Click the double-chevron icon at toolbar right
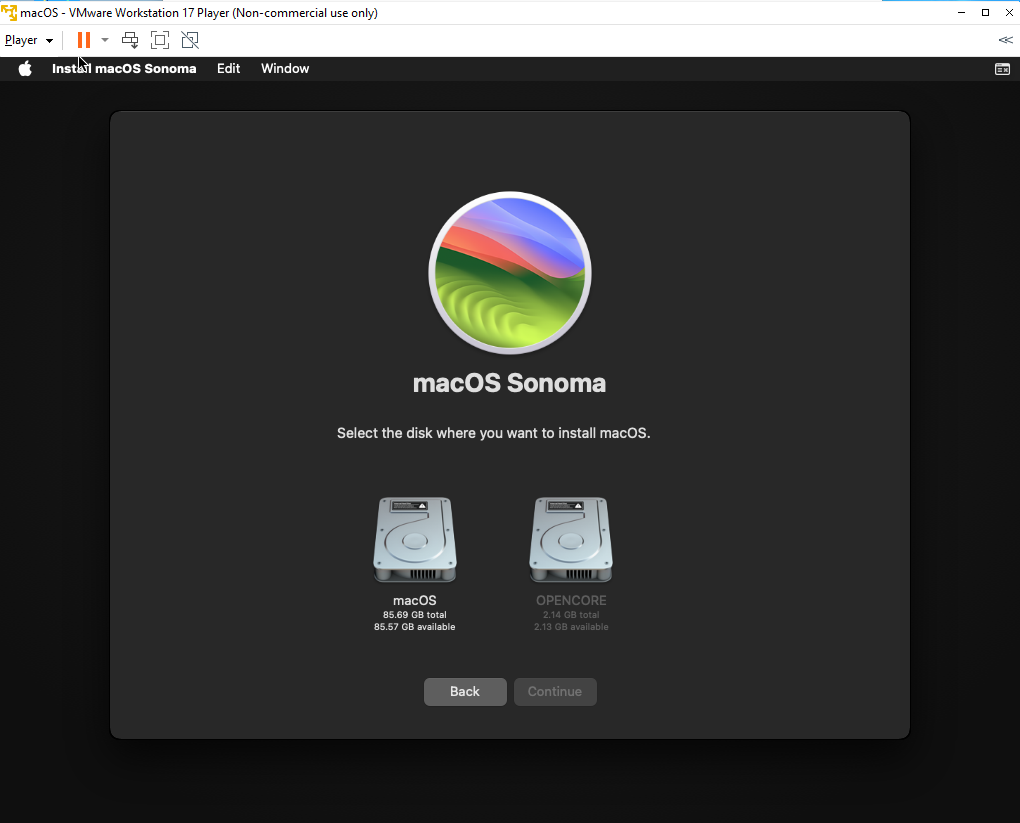Screen dimensions: 1020x823 [1005, 40]
